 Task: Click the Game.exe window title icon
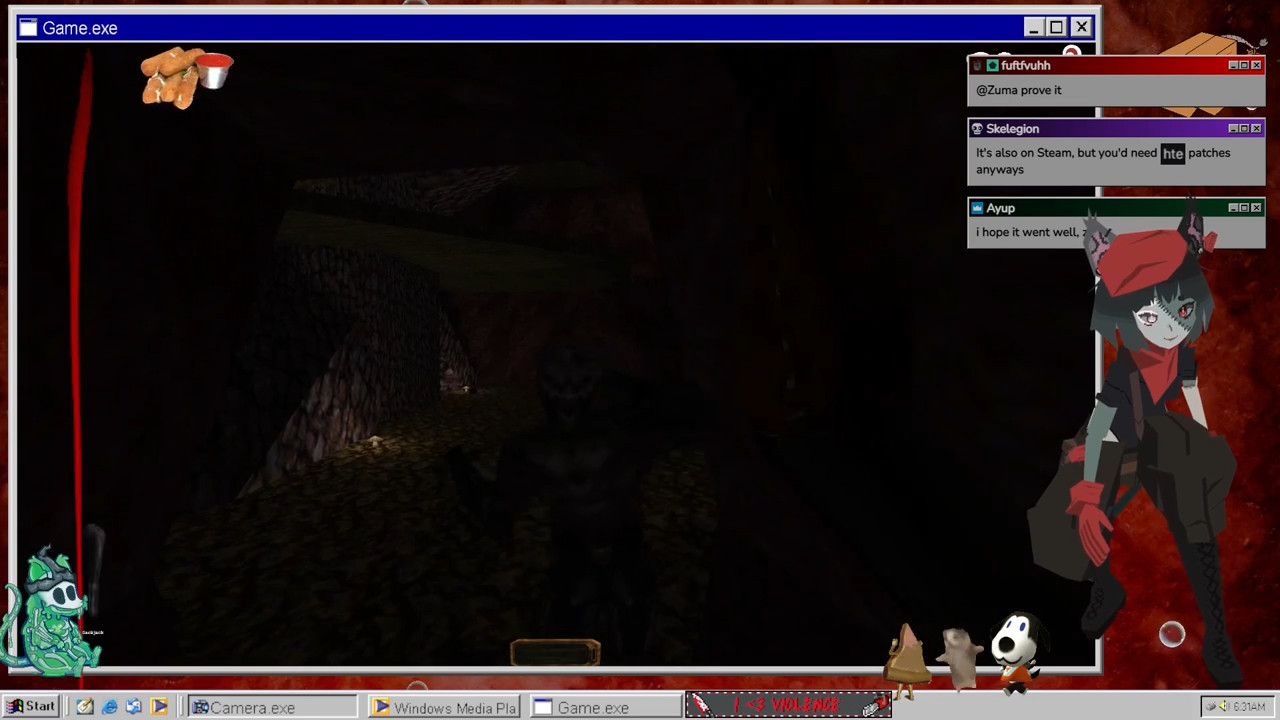coord(28,28)
